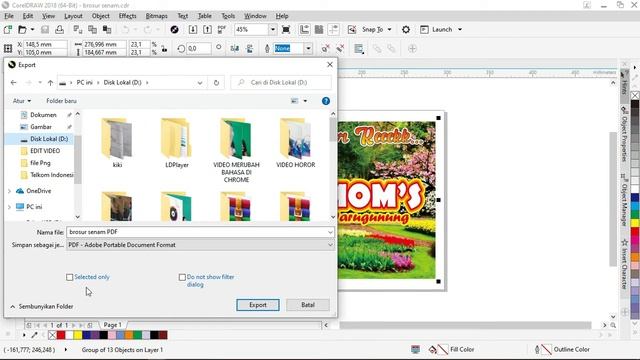The height and width of the screenshot is (360, 640).
Task: Open the Window menu
Action: pyautogui.click(x=255, y=16)
